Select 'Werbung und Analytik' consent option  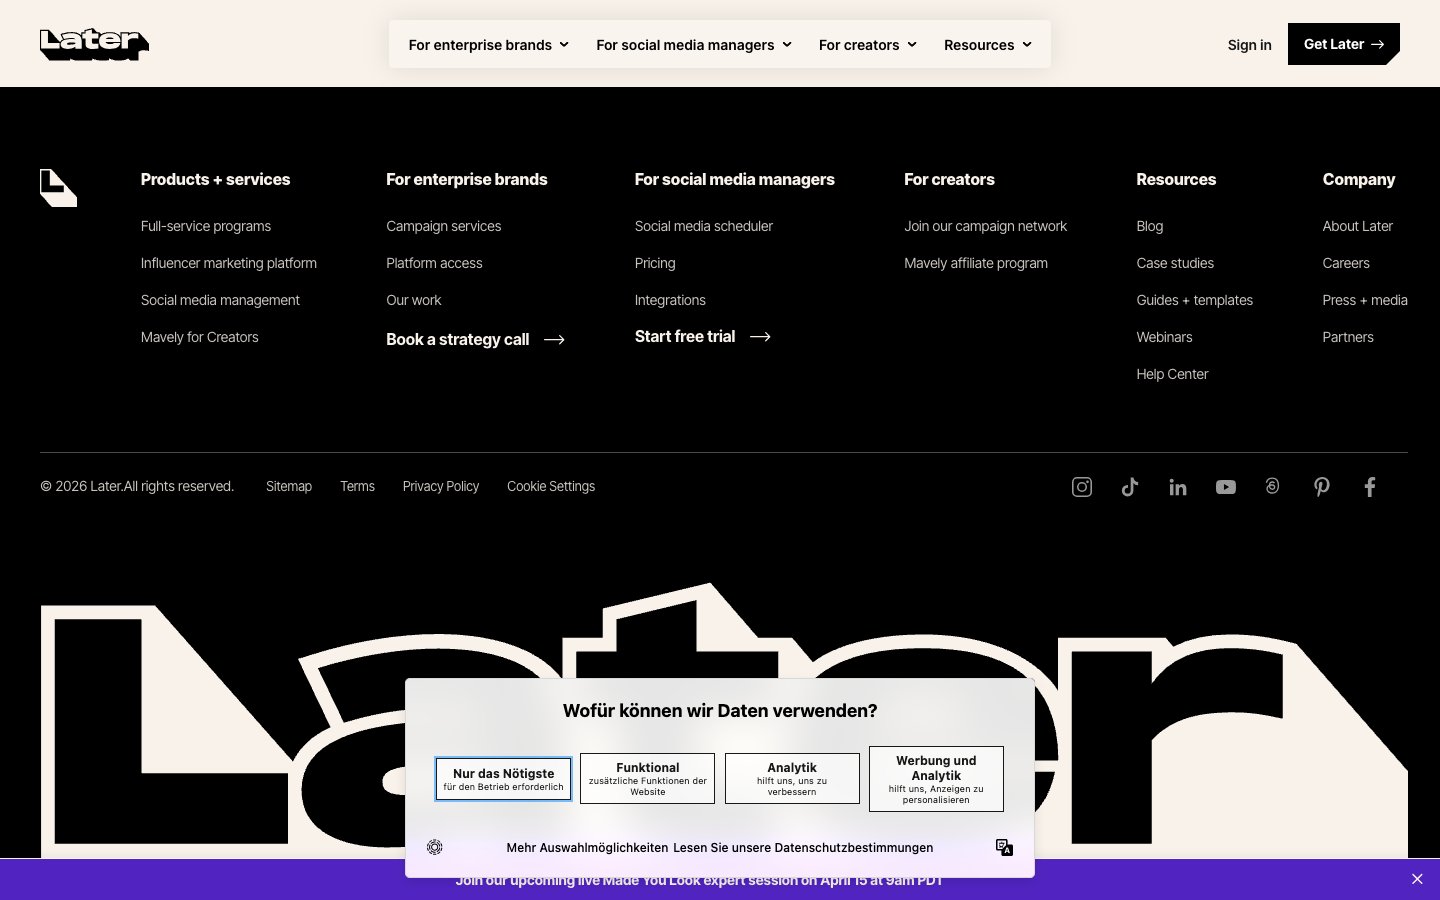coord(936,779)
